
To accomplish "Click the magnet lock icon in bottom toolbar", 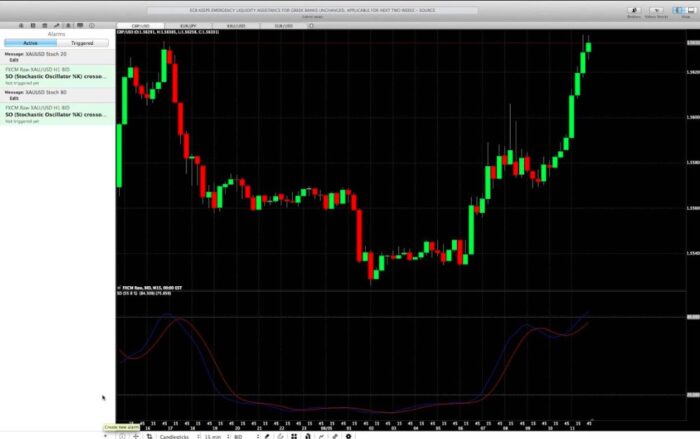I will point(308,436).
